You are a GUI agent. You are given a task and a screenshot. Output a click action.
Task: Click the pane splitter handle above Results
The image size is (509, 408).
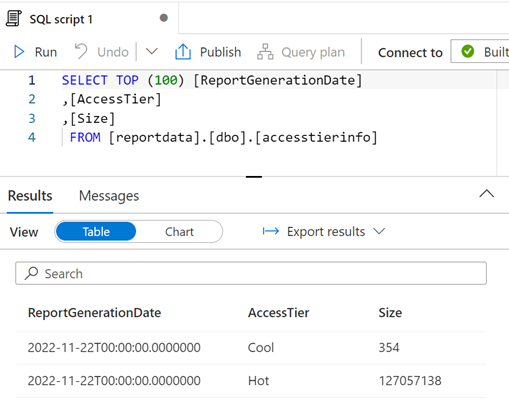254,177
